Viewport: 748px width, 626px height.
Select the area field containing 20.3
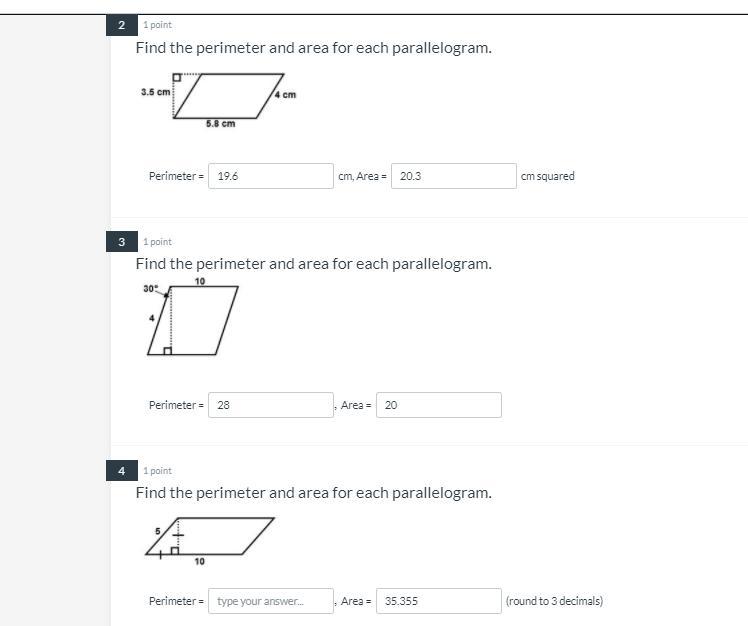(x=453, y=176)
